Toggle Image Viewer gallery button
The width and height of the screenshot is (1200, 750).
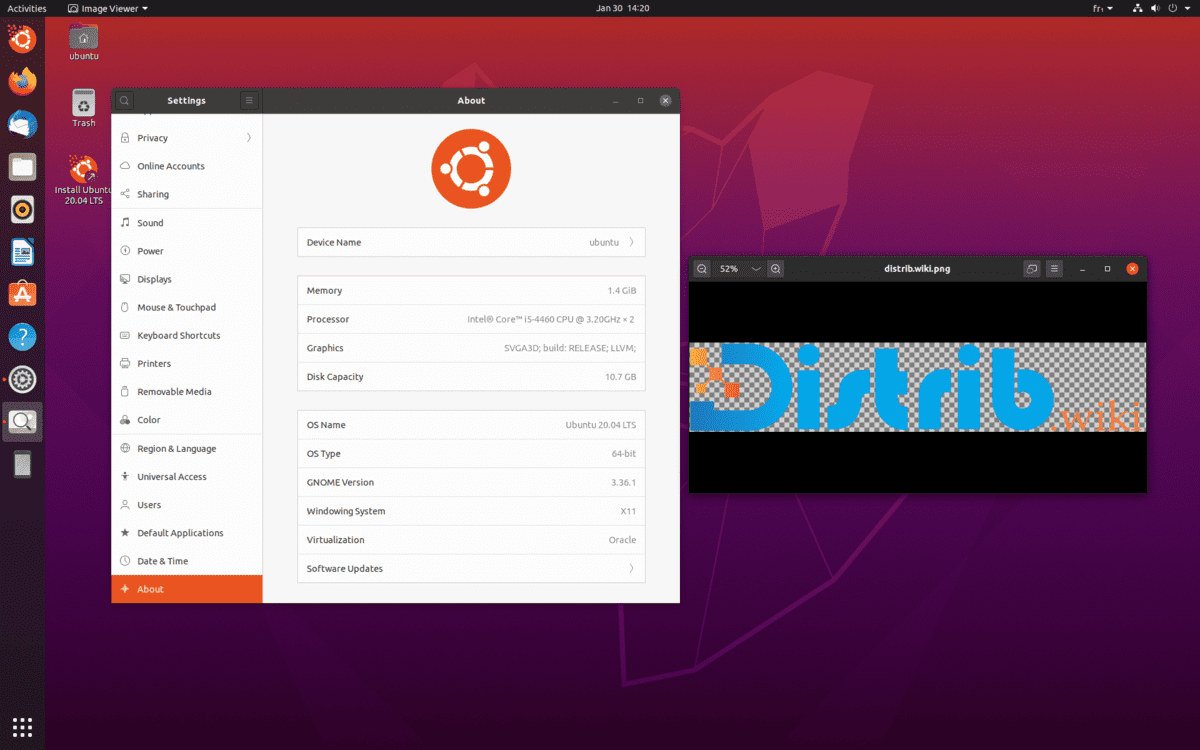[x=1032, y=269]
